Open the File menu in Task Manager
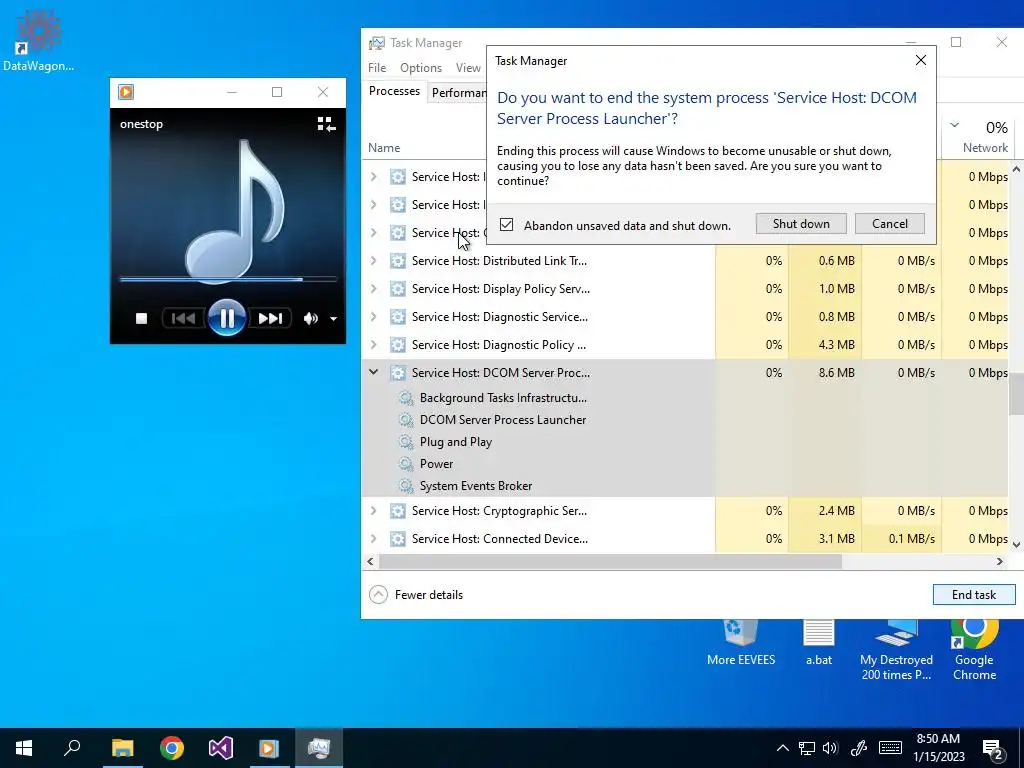Viewport: 1024px width, 768px height. [x=377, y=68]
